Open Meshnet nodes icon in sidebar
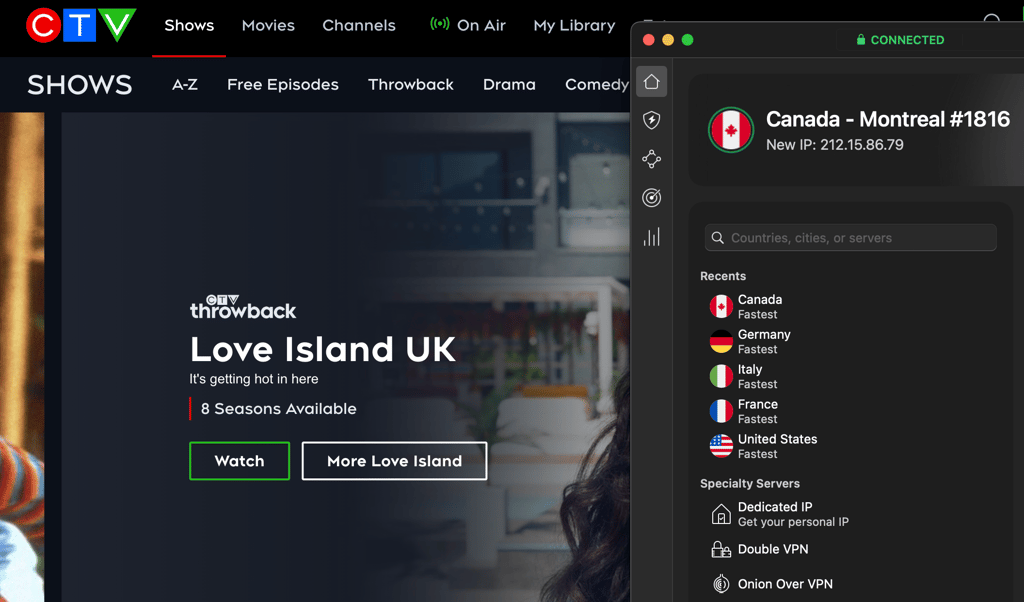 (x=651, y=159)
